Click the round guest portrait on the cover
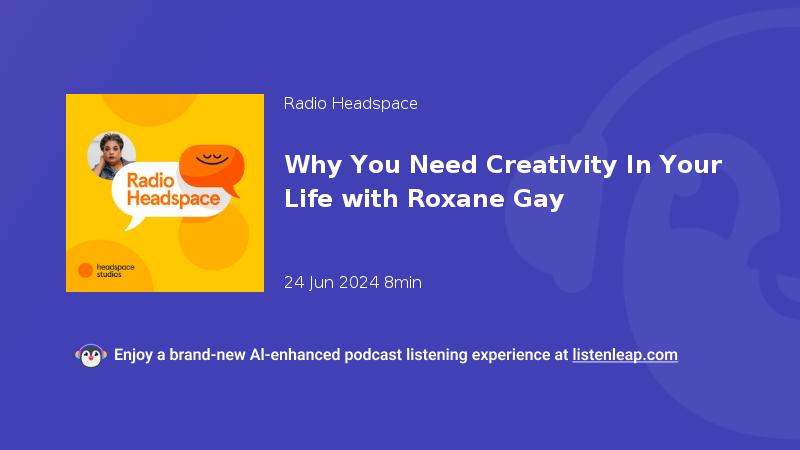 pos(111,156)
